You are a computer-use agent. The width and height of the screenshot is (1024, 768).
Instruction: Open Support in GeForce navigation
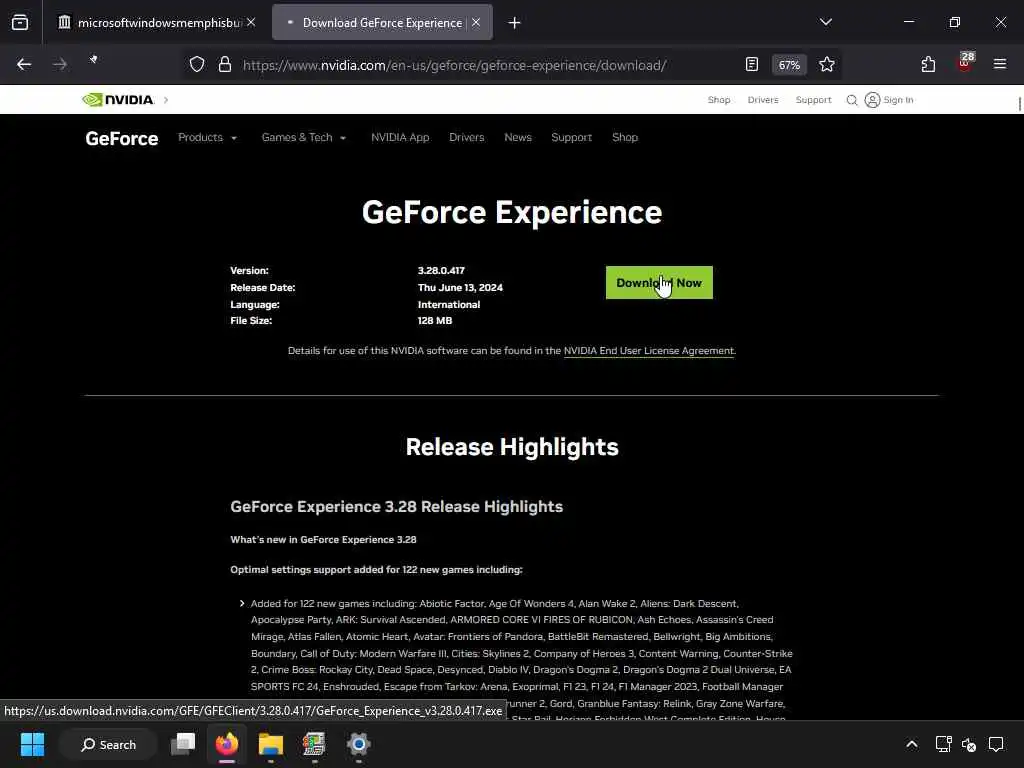[571, 138]
